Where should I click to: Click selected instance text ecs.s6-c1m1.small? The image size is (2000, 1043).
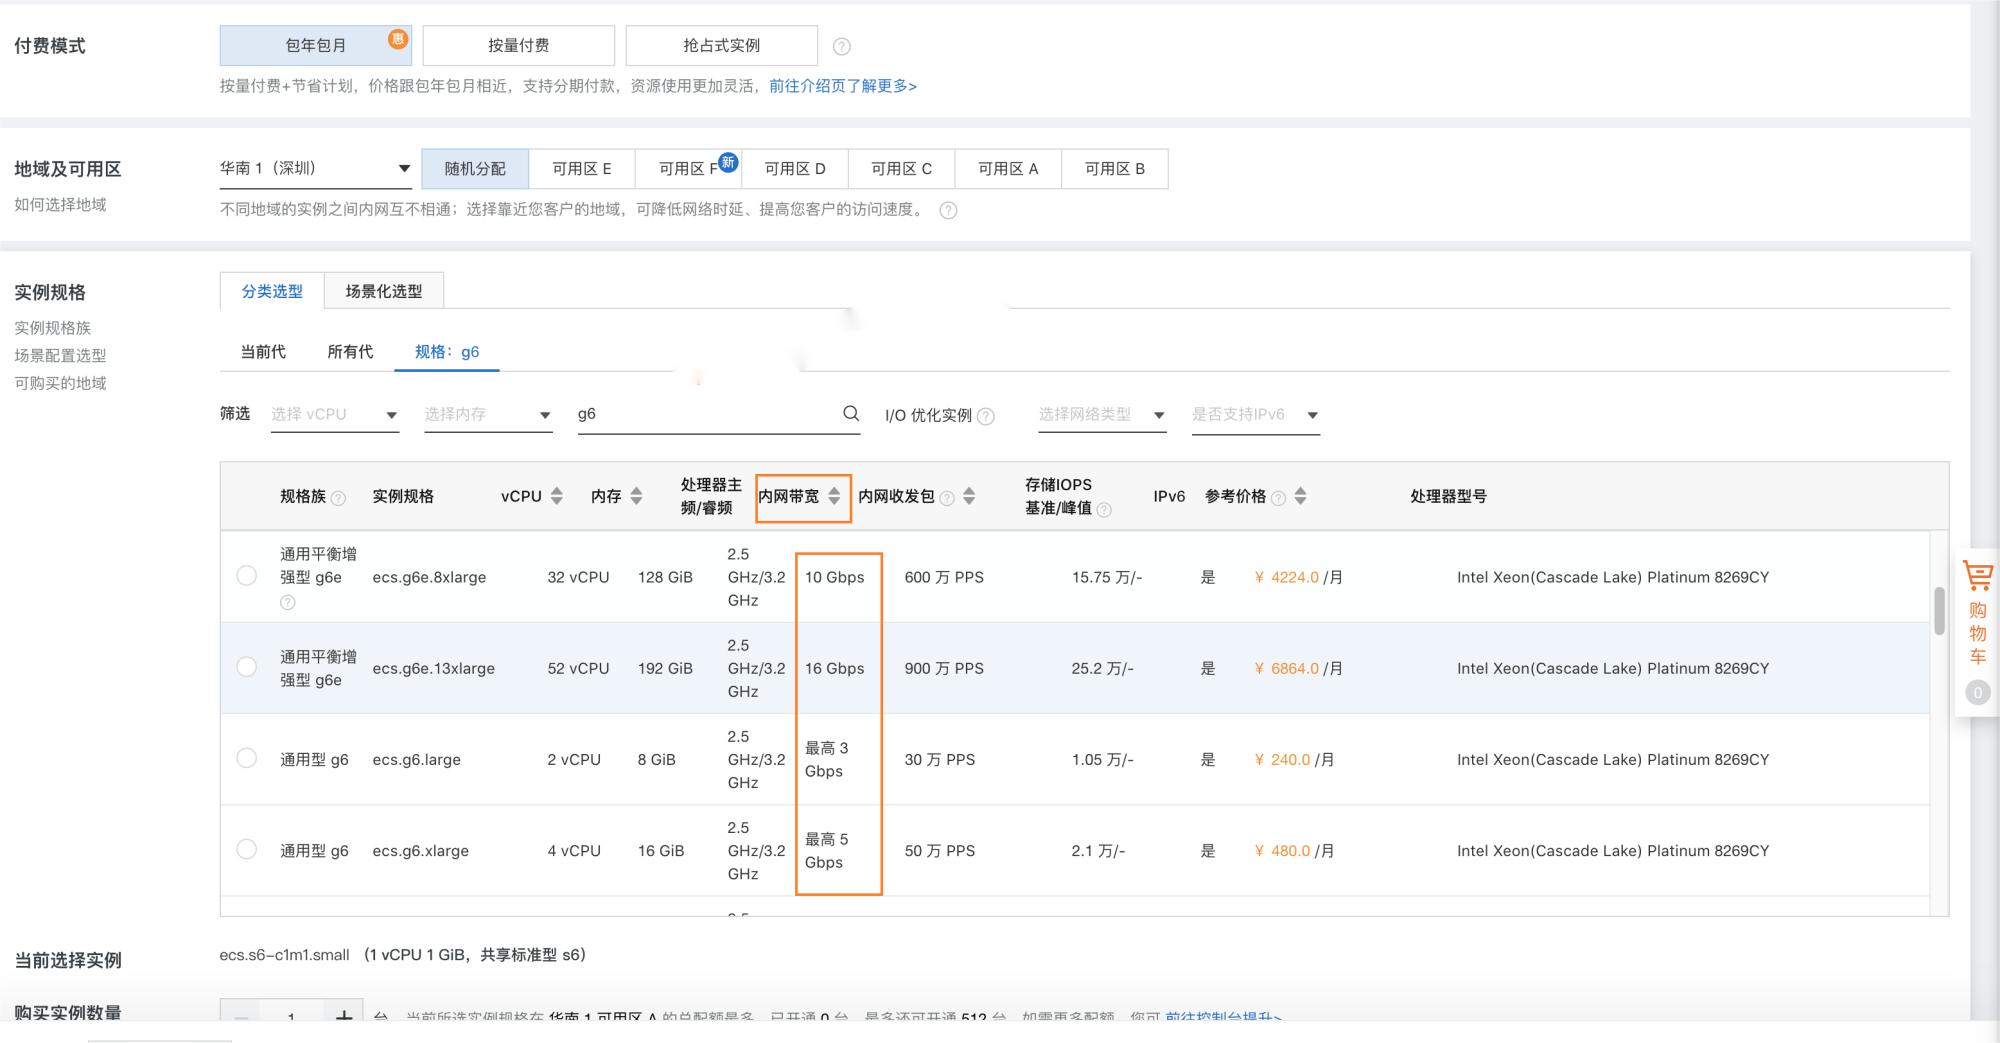(x=284, y=955)
